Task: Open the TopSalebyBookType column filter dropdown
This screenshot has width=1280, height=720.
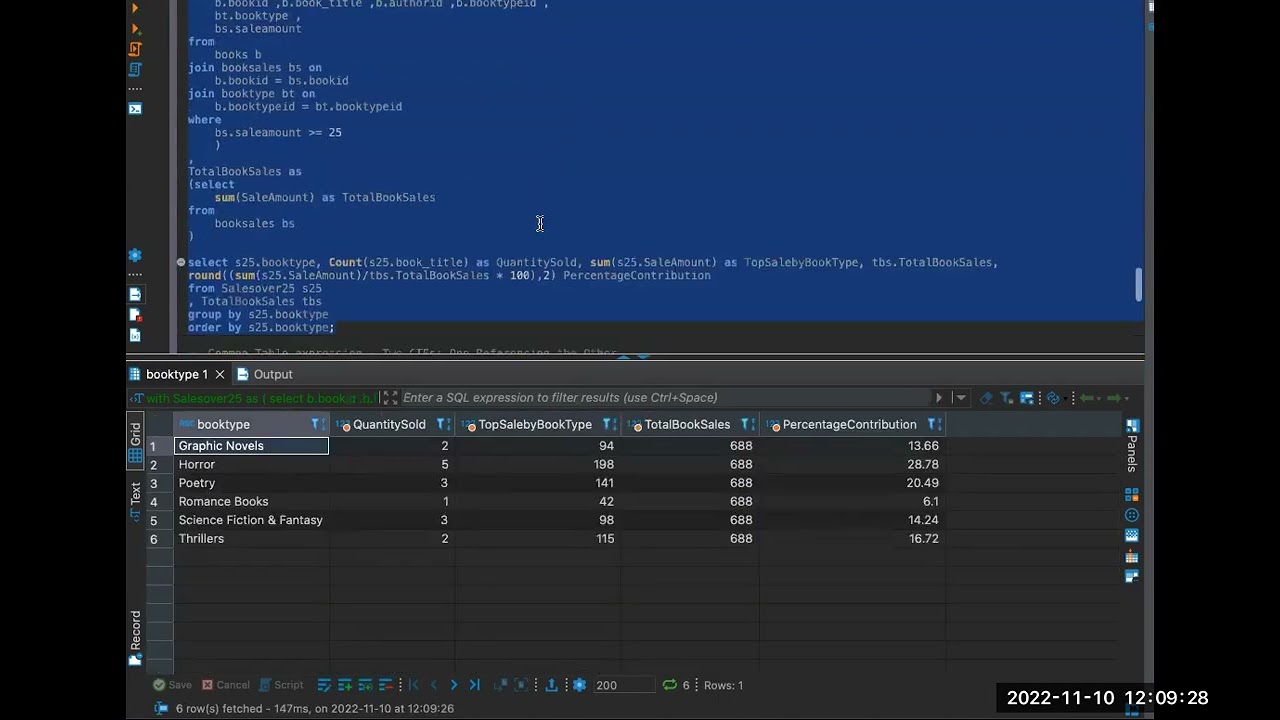Action: pyautogui.click(x=609, y=424)
